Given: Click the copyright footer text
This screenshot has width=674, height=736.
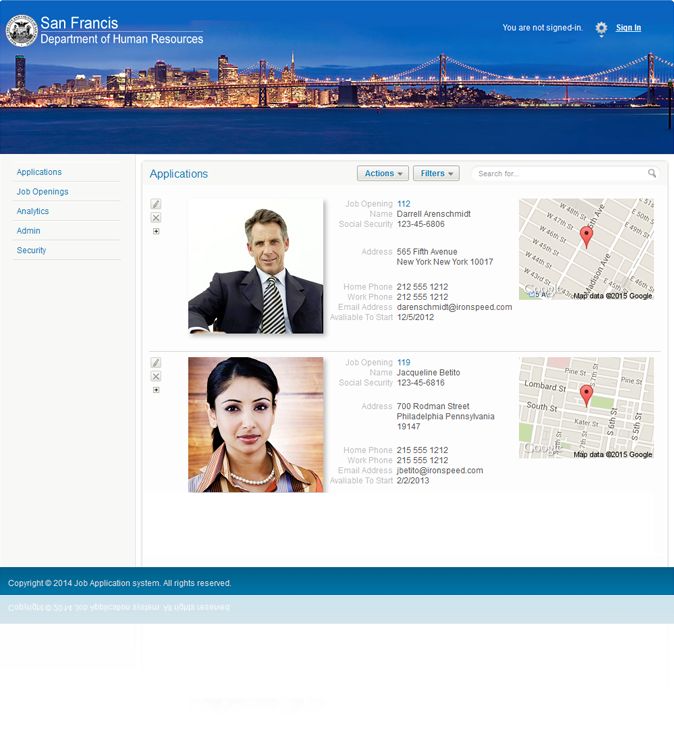Looking at the screenshot, I should point(120,583).
